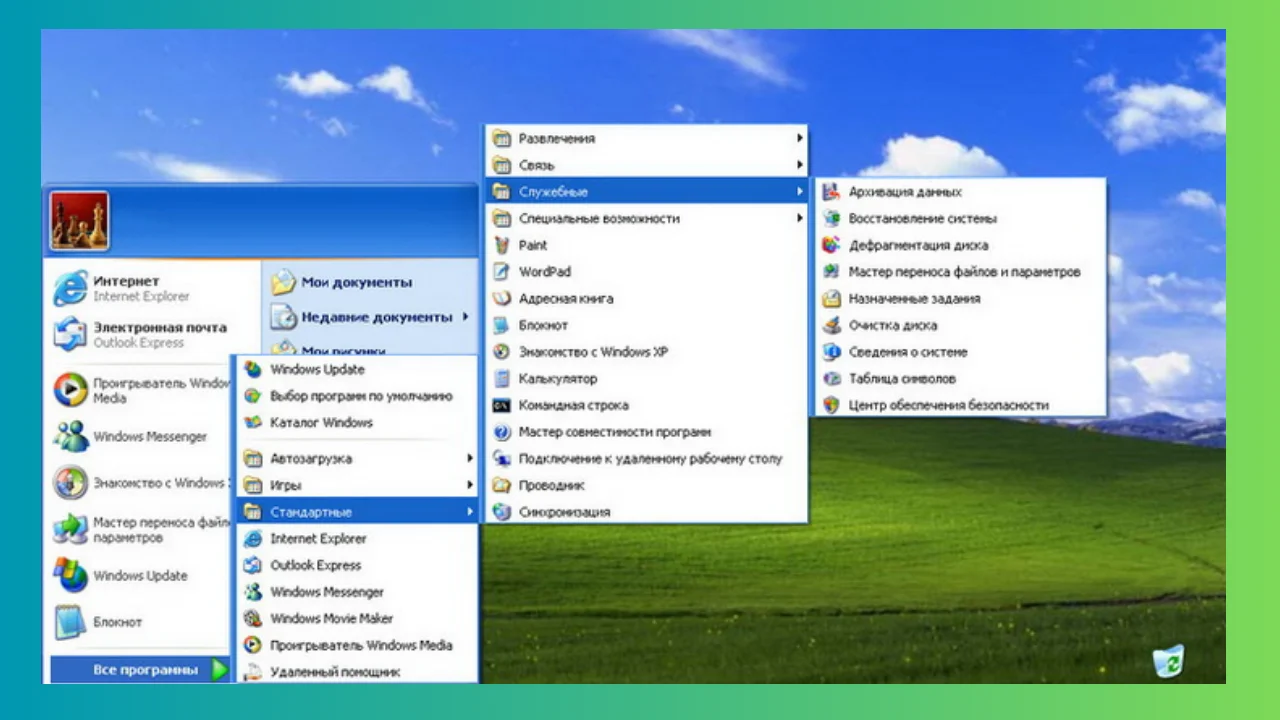Expand the Служебные submenu arrow
The image size is (1280, 720).
pos(799,192)
